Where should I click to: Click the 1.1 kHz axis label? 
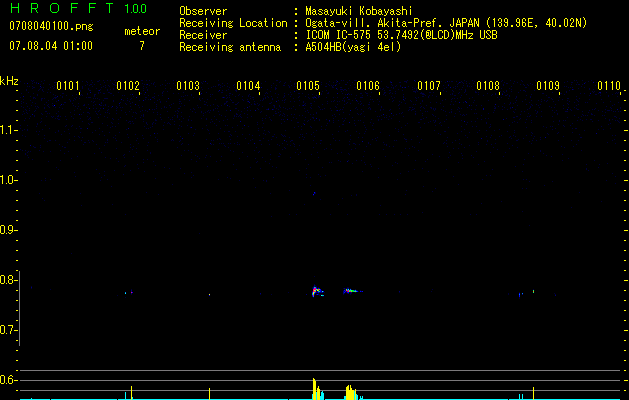[x=8, y=130]
